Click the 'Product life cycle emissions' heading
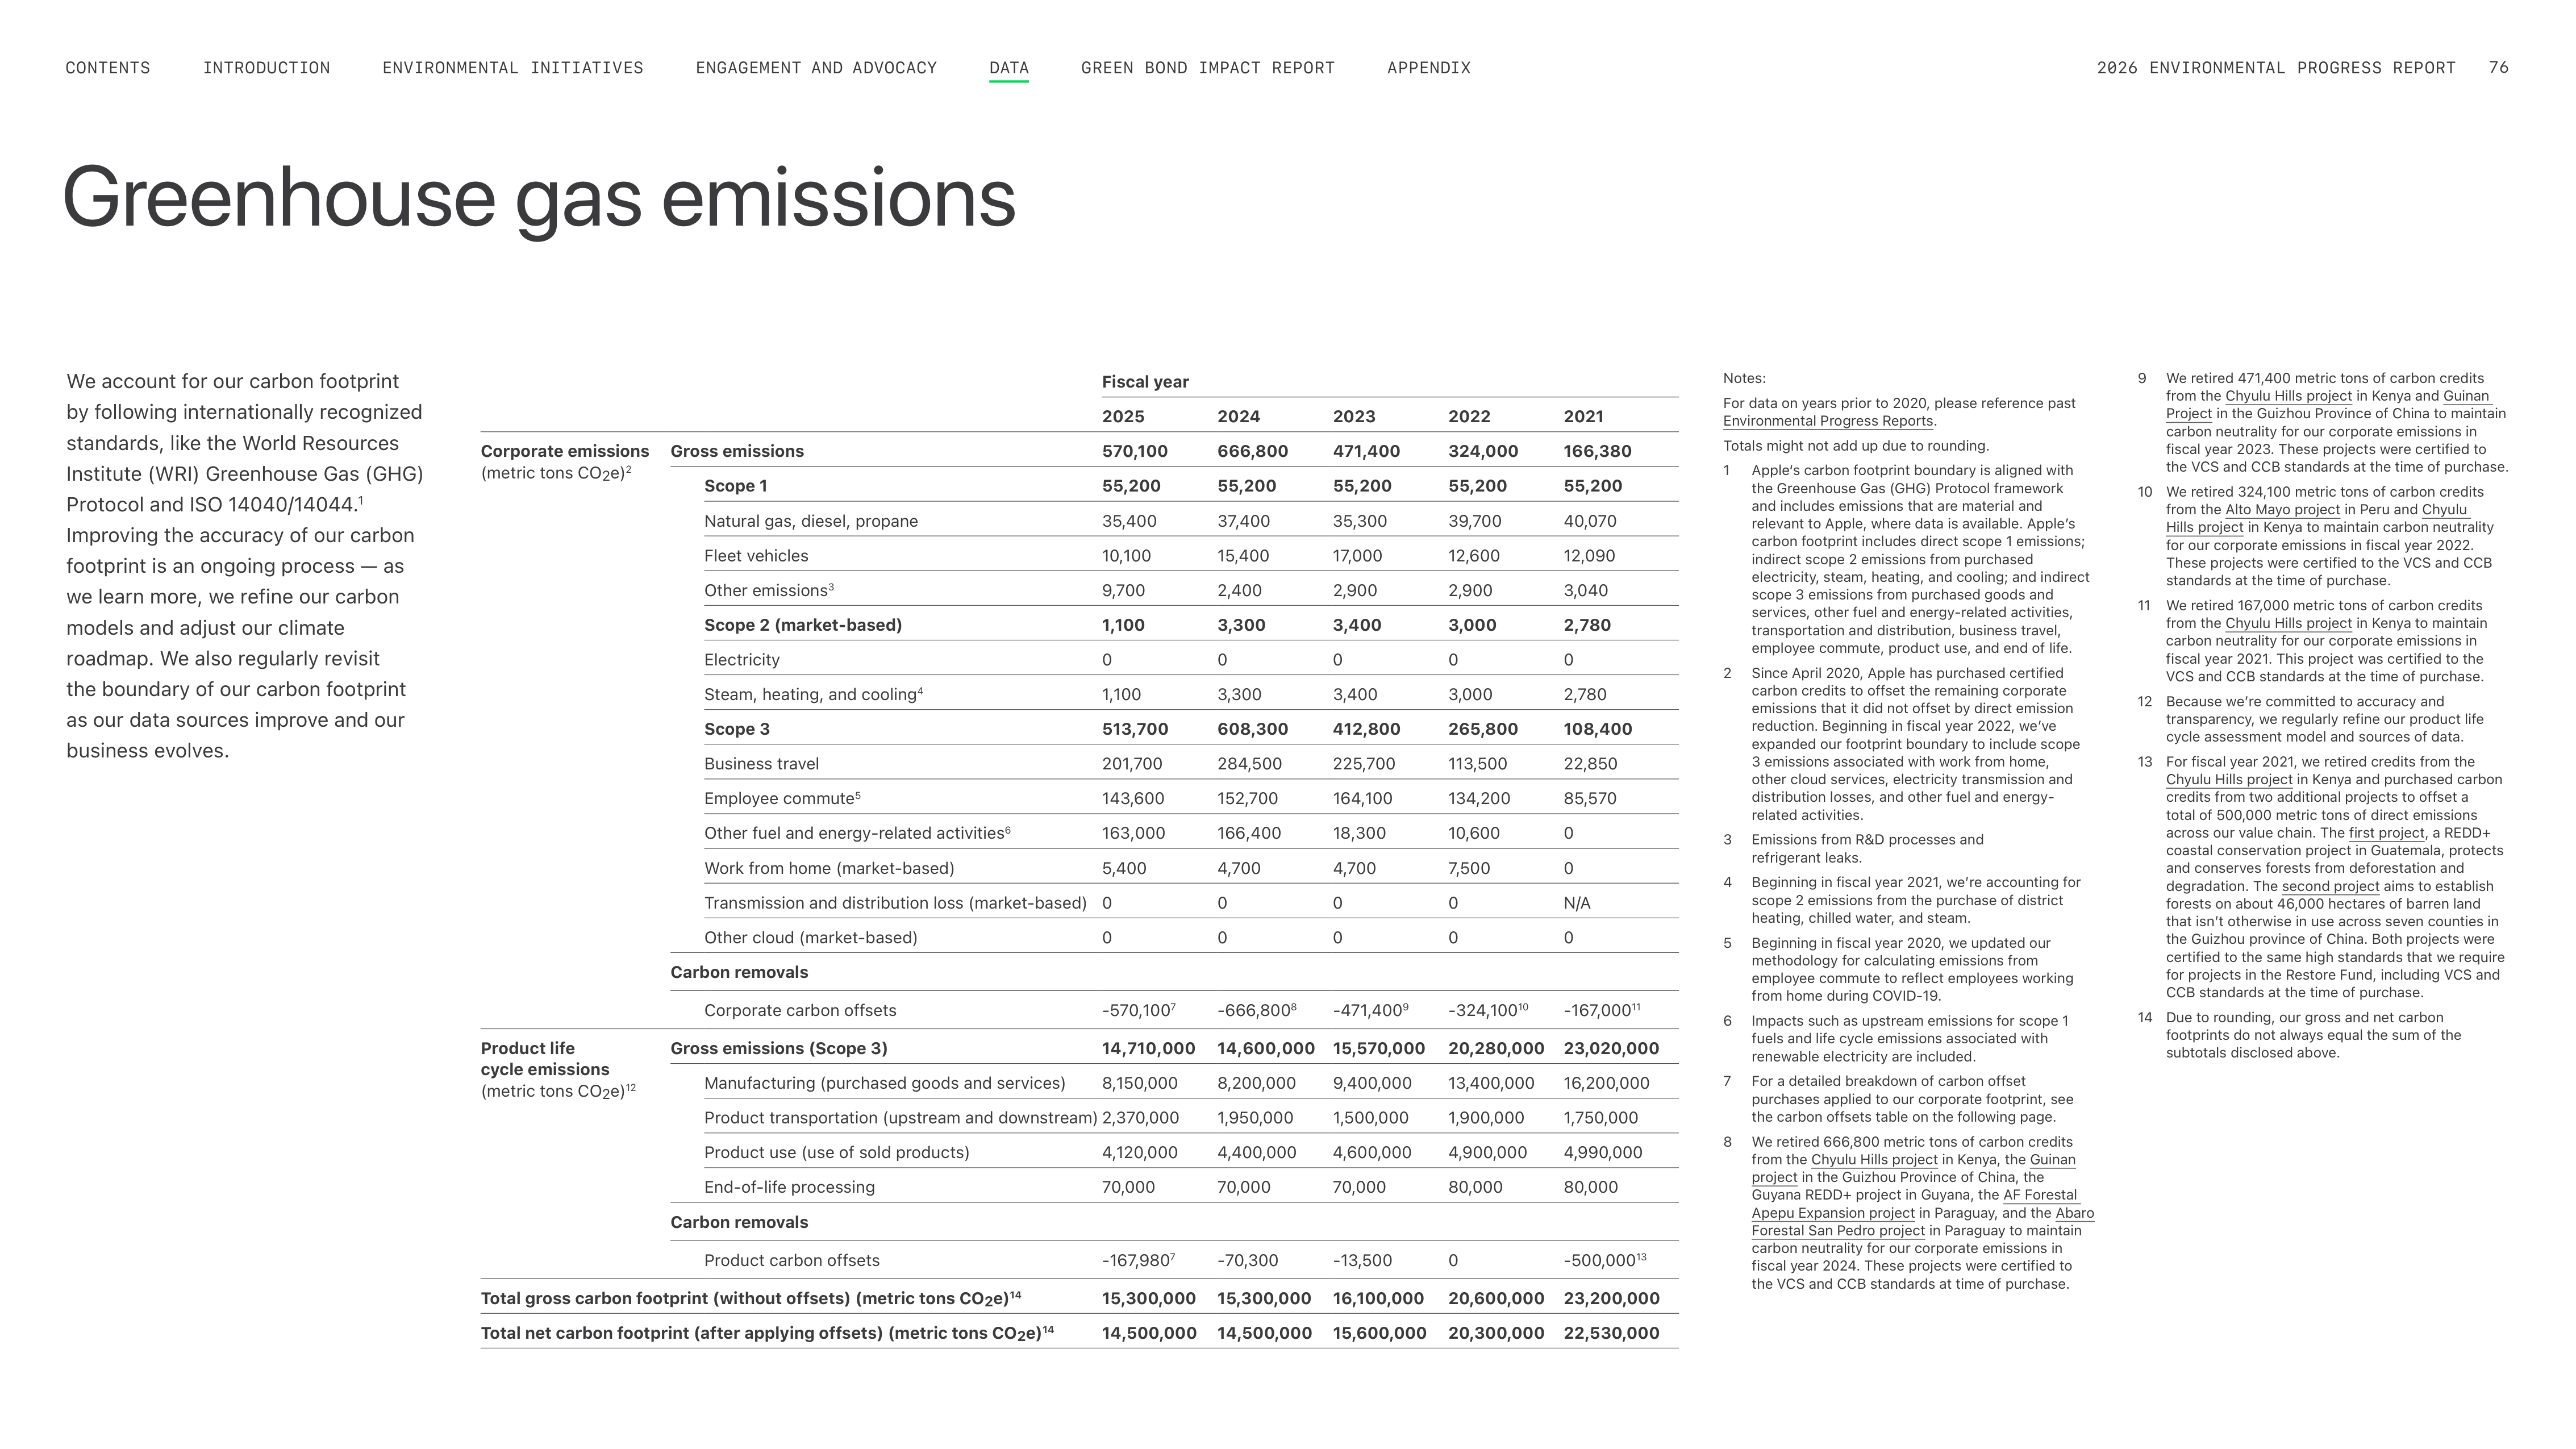Viewport: 2576px width, 1449px height. tap(545, 1059)
